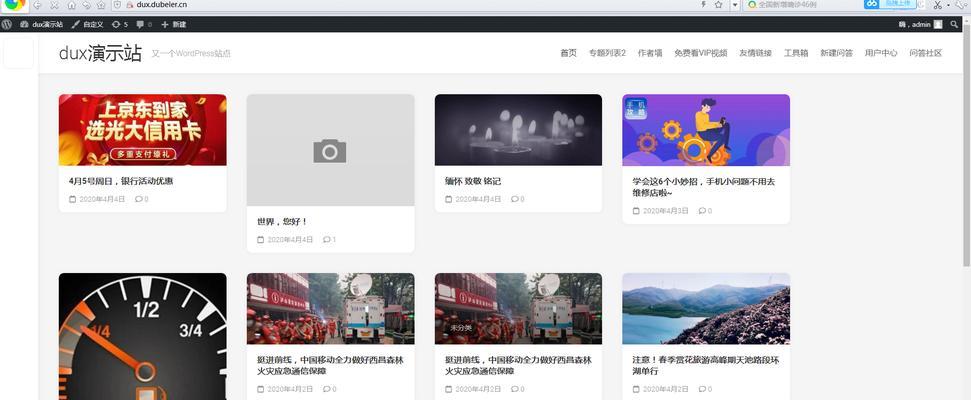This screenshot has width=971, height=400.
Task: Open the candles thumbnail image
Action: (518, 130)
